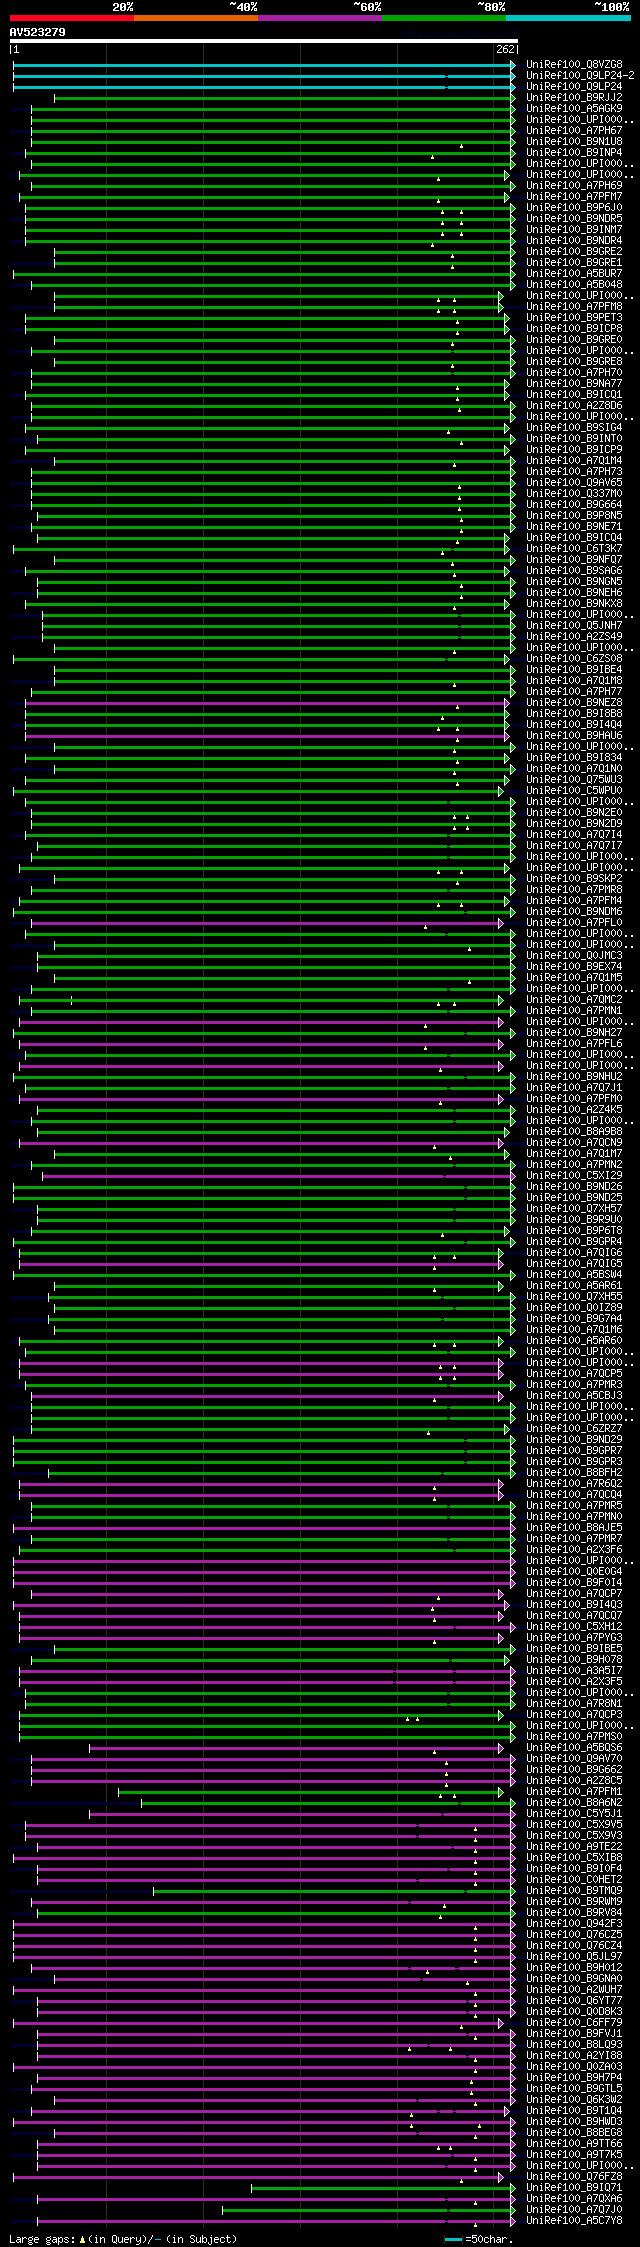This screenshot has height=2247, width=640.
Task: Select hit label UniRef100_A2Z8D6
Action: tap(574, 406)
